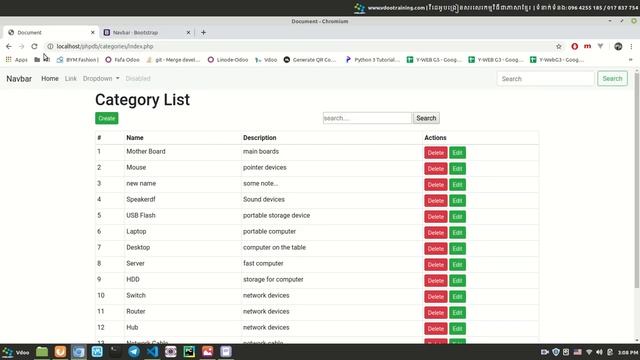Open the image viewer icon in taskbar
The image size is (640, 360).
coord(207,352)
